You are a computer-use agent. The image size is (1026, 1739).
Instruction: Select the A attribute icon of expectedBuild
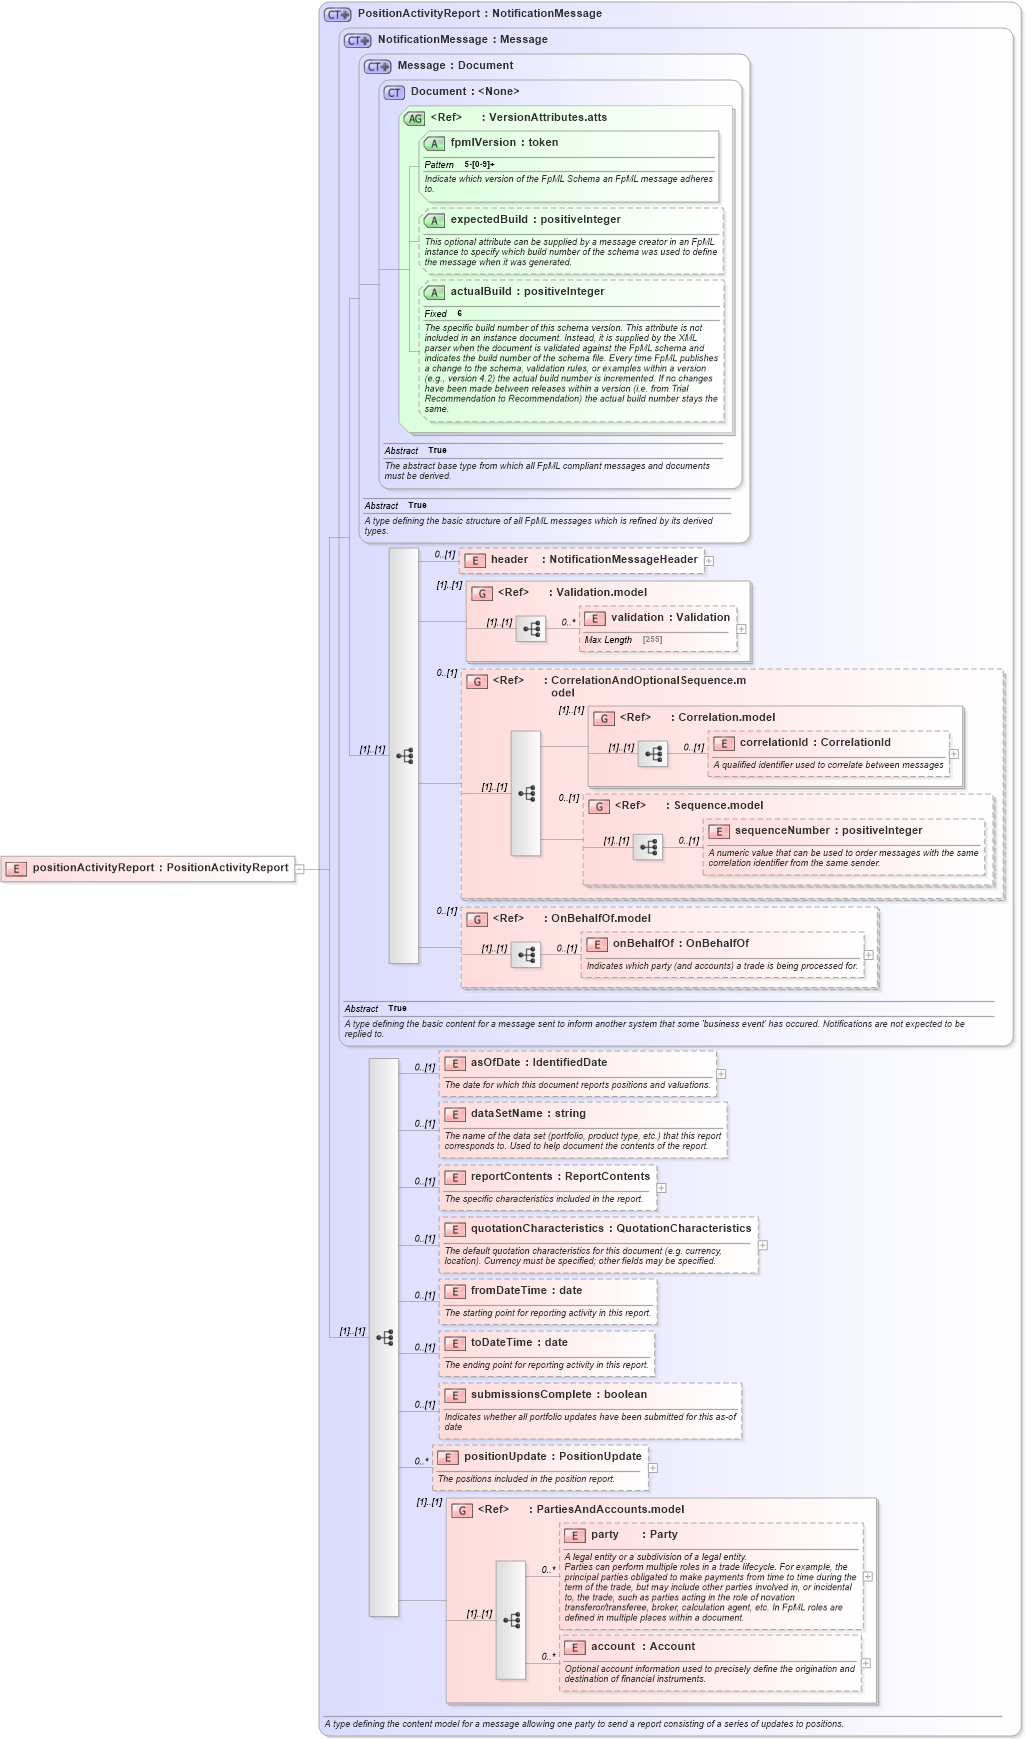pos(434,220)
